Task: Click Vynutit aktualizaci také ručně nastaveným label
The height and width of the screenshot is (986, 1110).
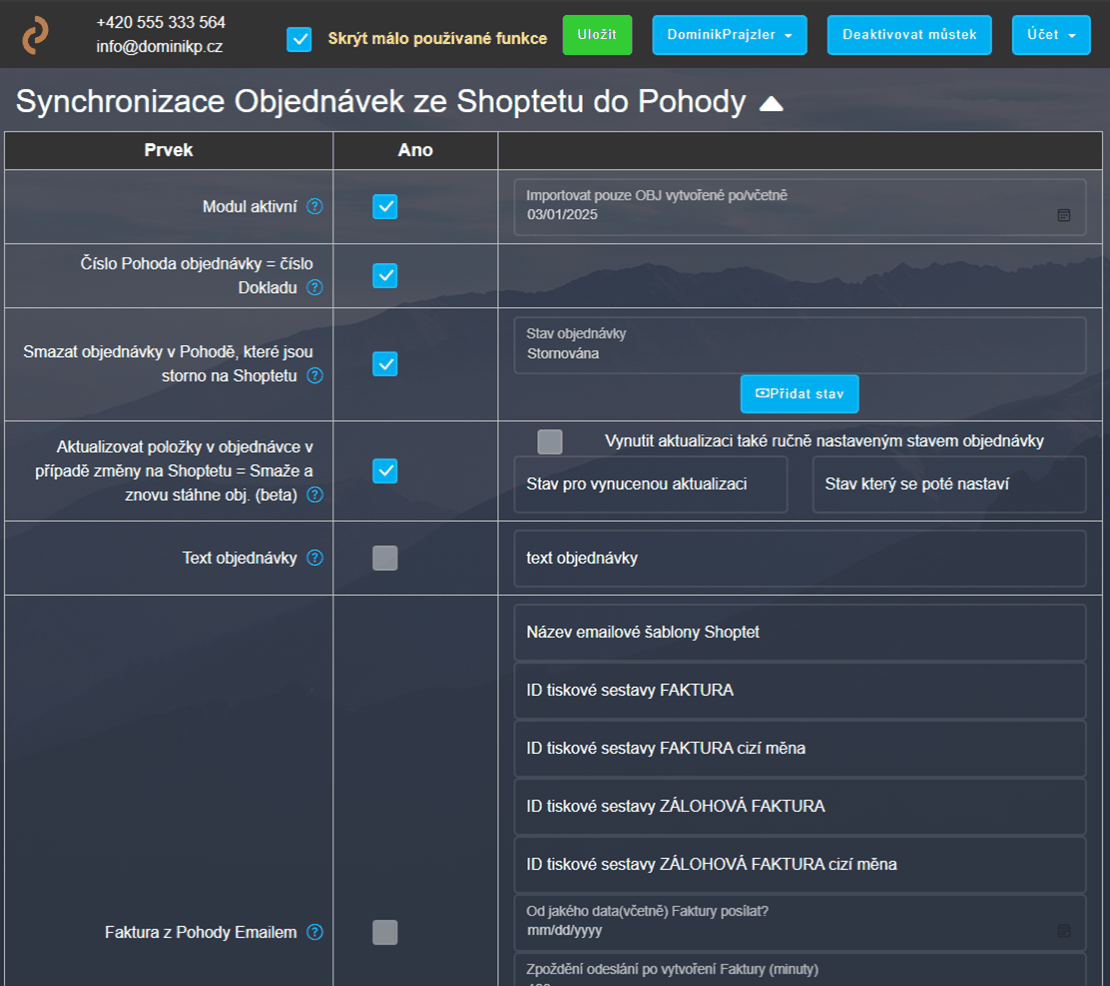Action: 824,441
